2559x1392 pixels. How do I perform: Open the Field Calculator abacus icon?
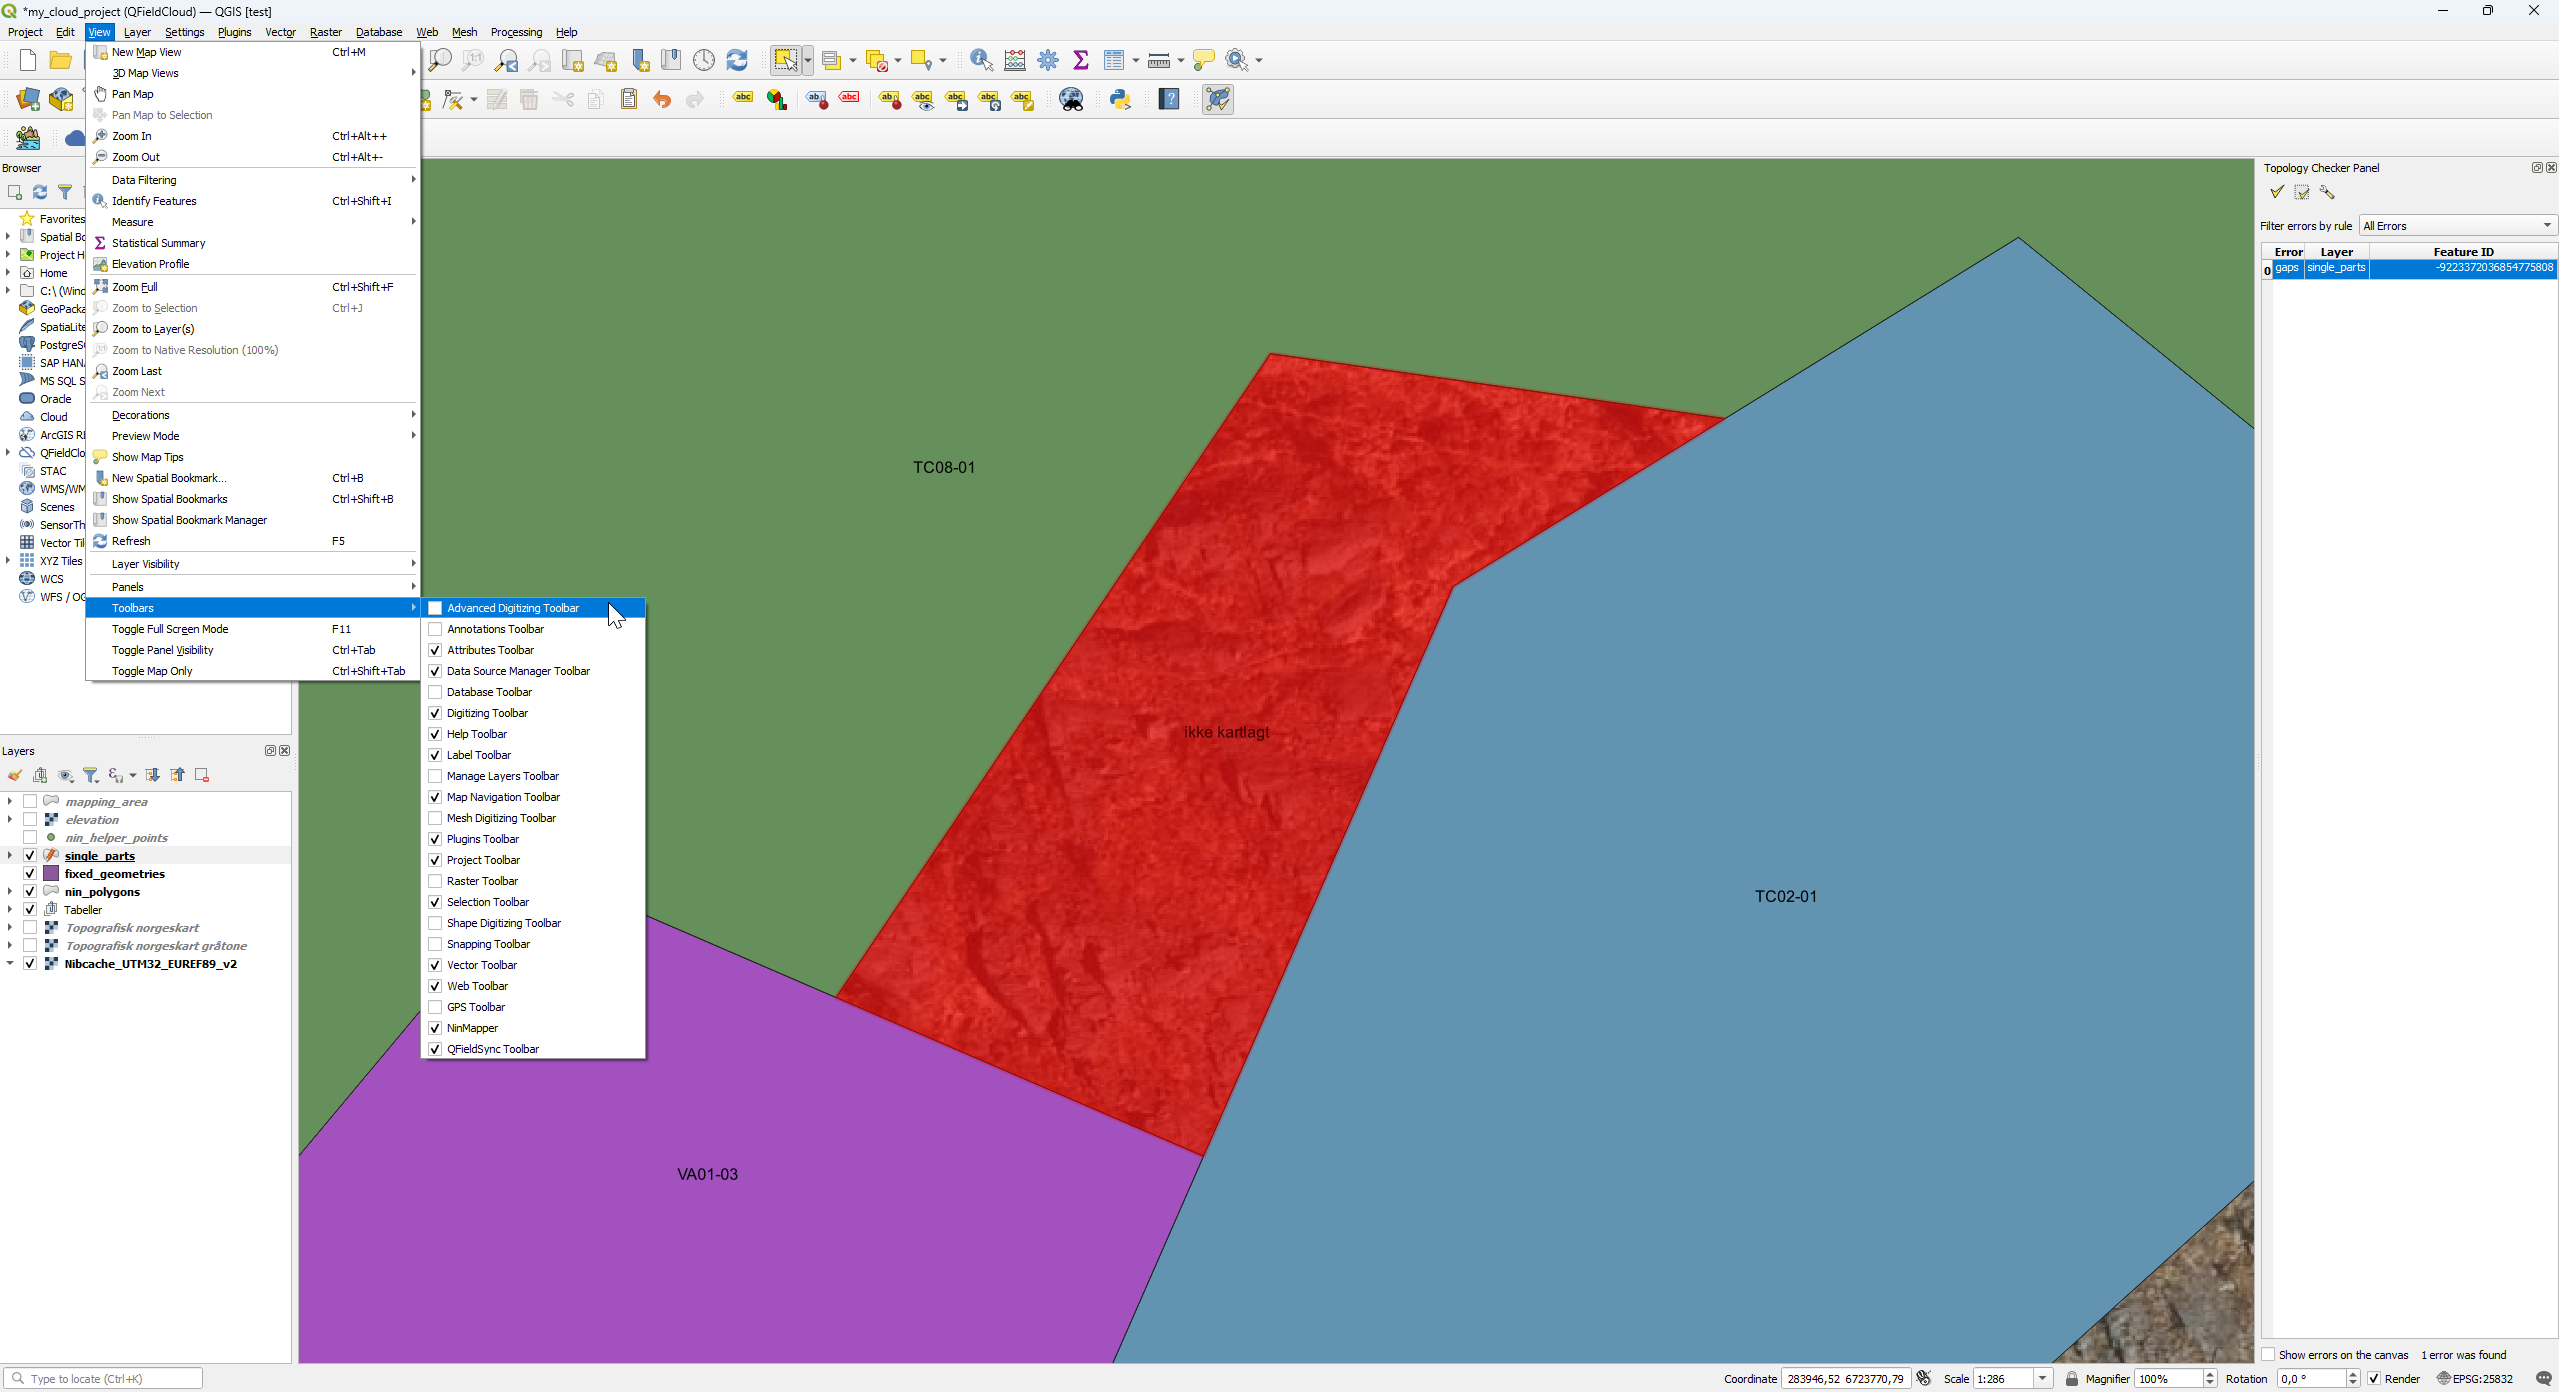point(1014,60)
